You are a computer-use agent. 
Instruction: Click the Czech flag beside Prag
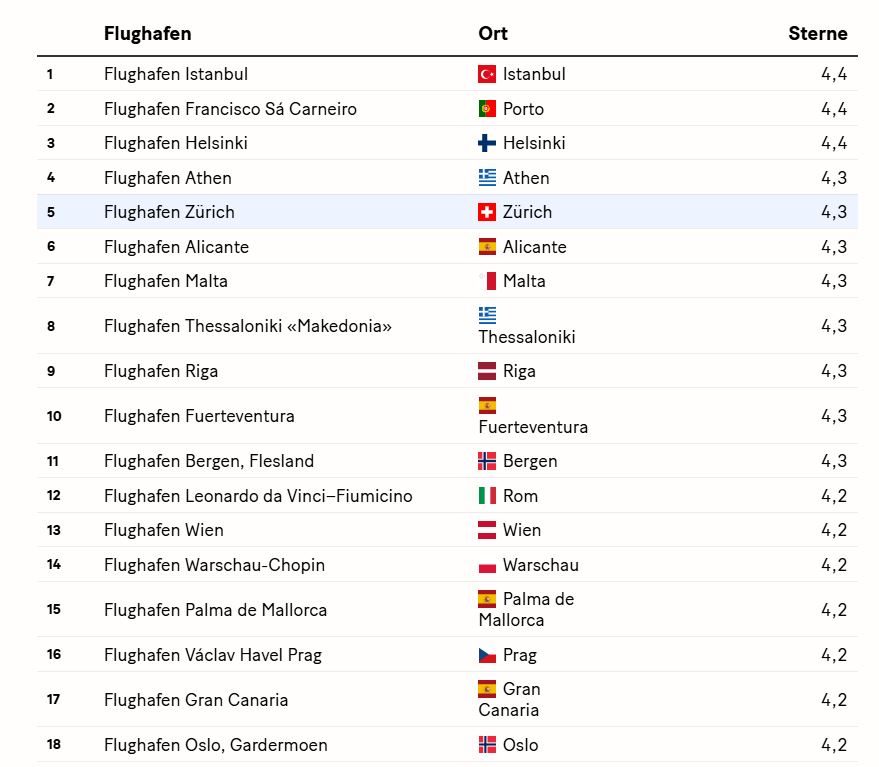(x=487, y=655)
